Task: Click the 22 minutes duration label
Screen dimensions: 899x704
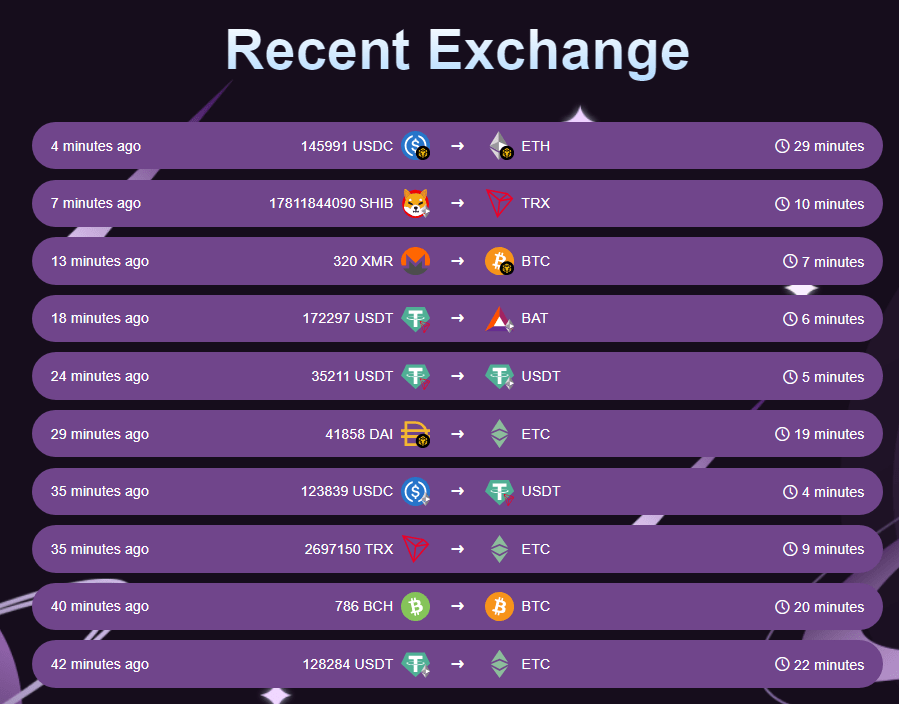Action: (828, 664)
